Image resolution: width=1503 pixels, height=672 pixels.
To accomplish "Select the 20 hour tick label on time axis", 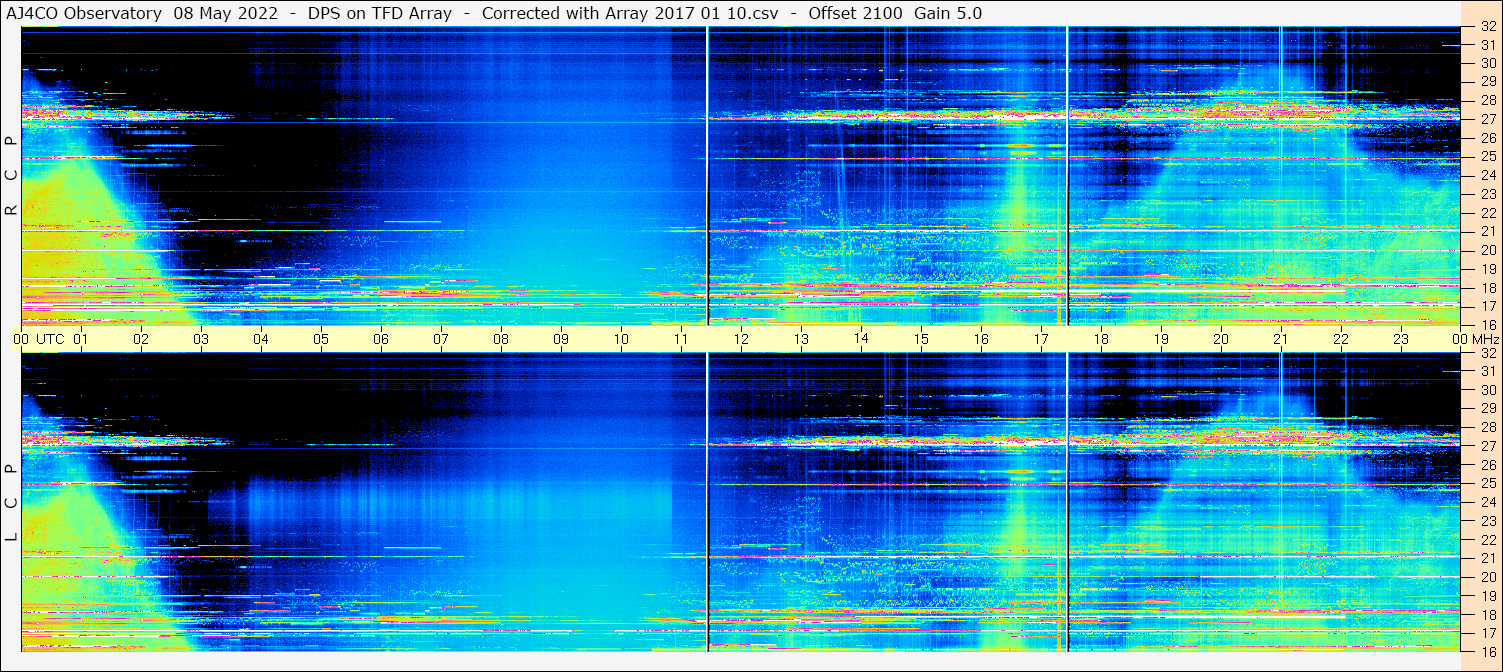I will [x=1221, y=339].
